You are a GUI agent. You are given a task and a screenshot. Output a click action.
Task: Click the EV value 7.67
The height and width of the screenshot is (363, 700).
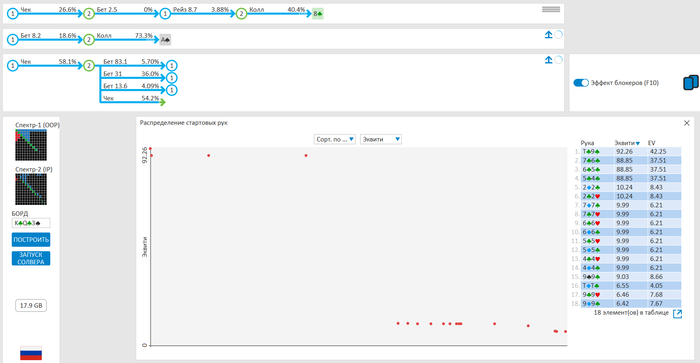click(x=656, y=304)
